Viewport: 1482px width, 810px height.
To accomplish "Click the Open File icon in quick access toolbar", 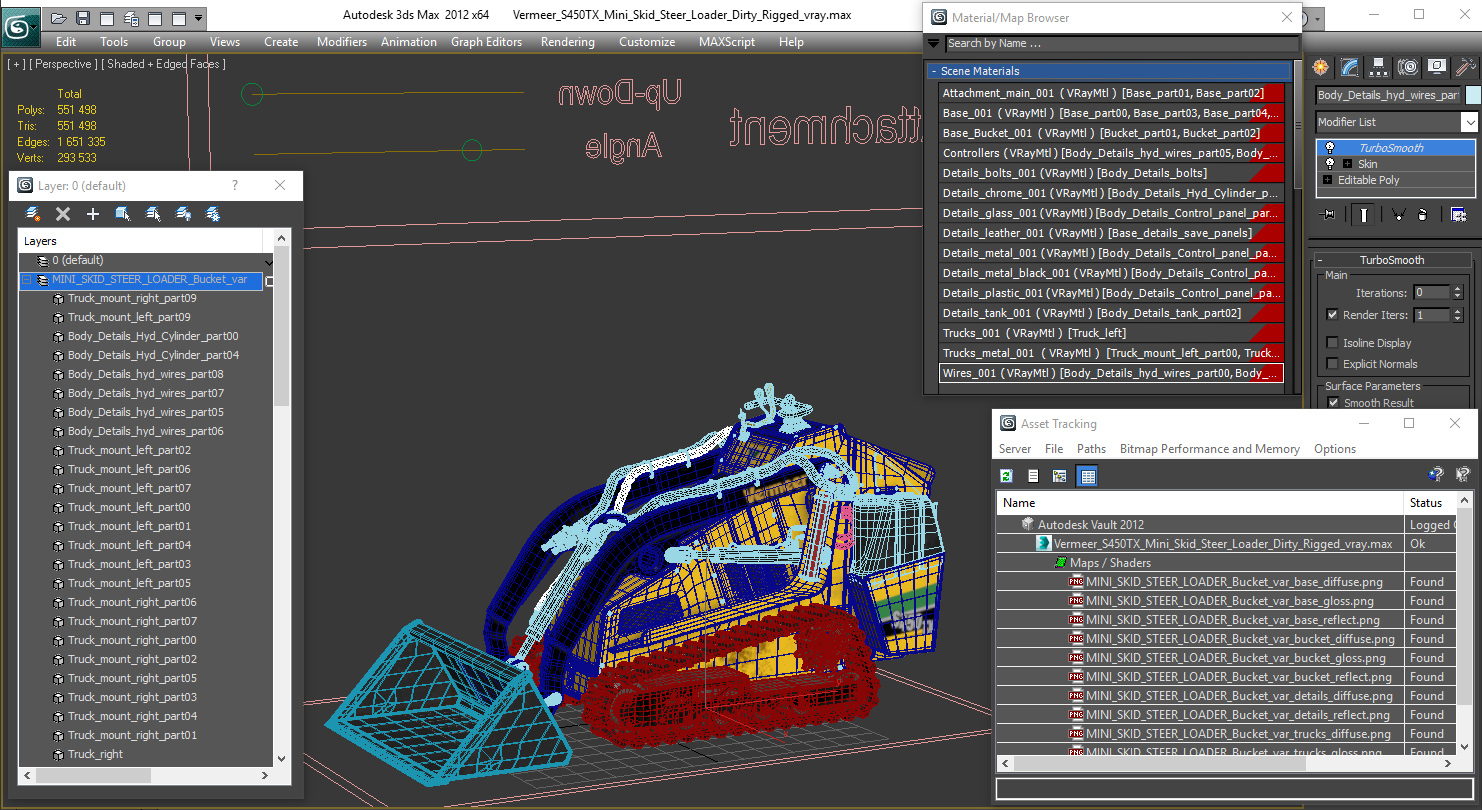I will [x=59, y=18].
